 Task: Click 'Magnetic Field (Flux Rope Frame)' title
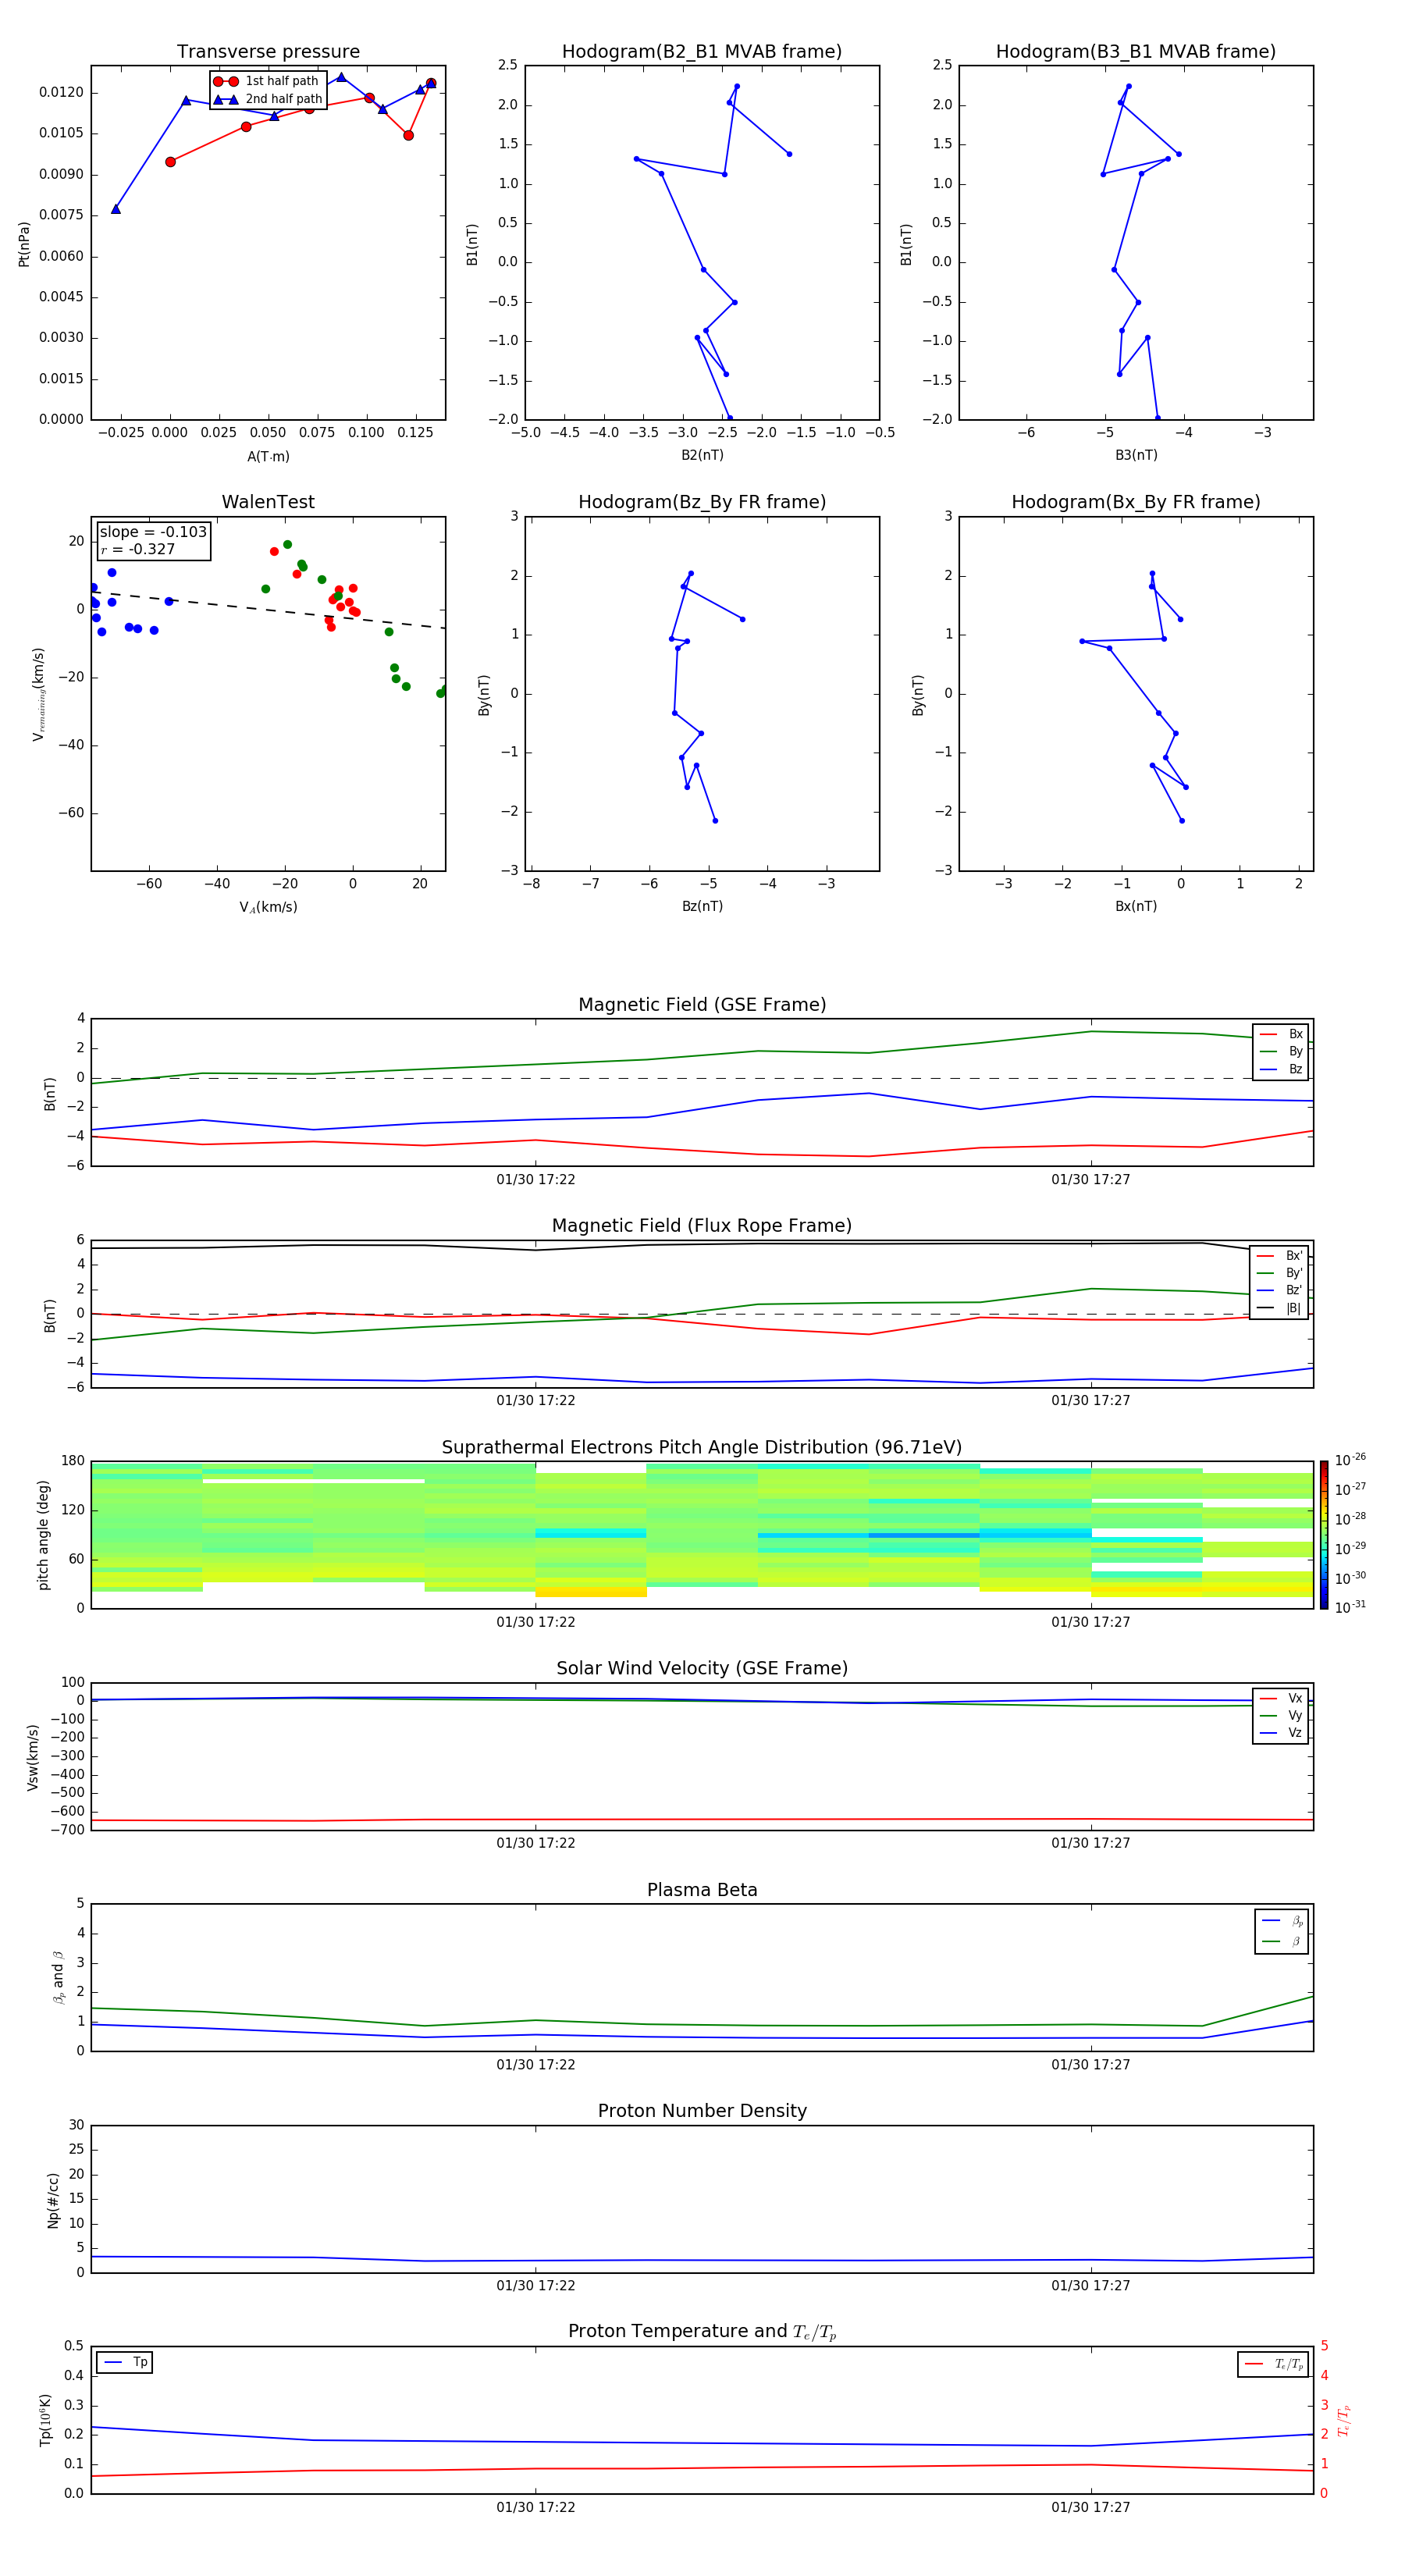click(x=702, y=1226)
